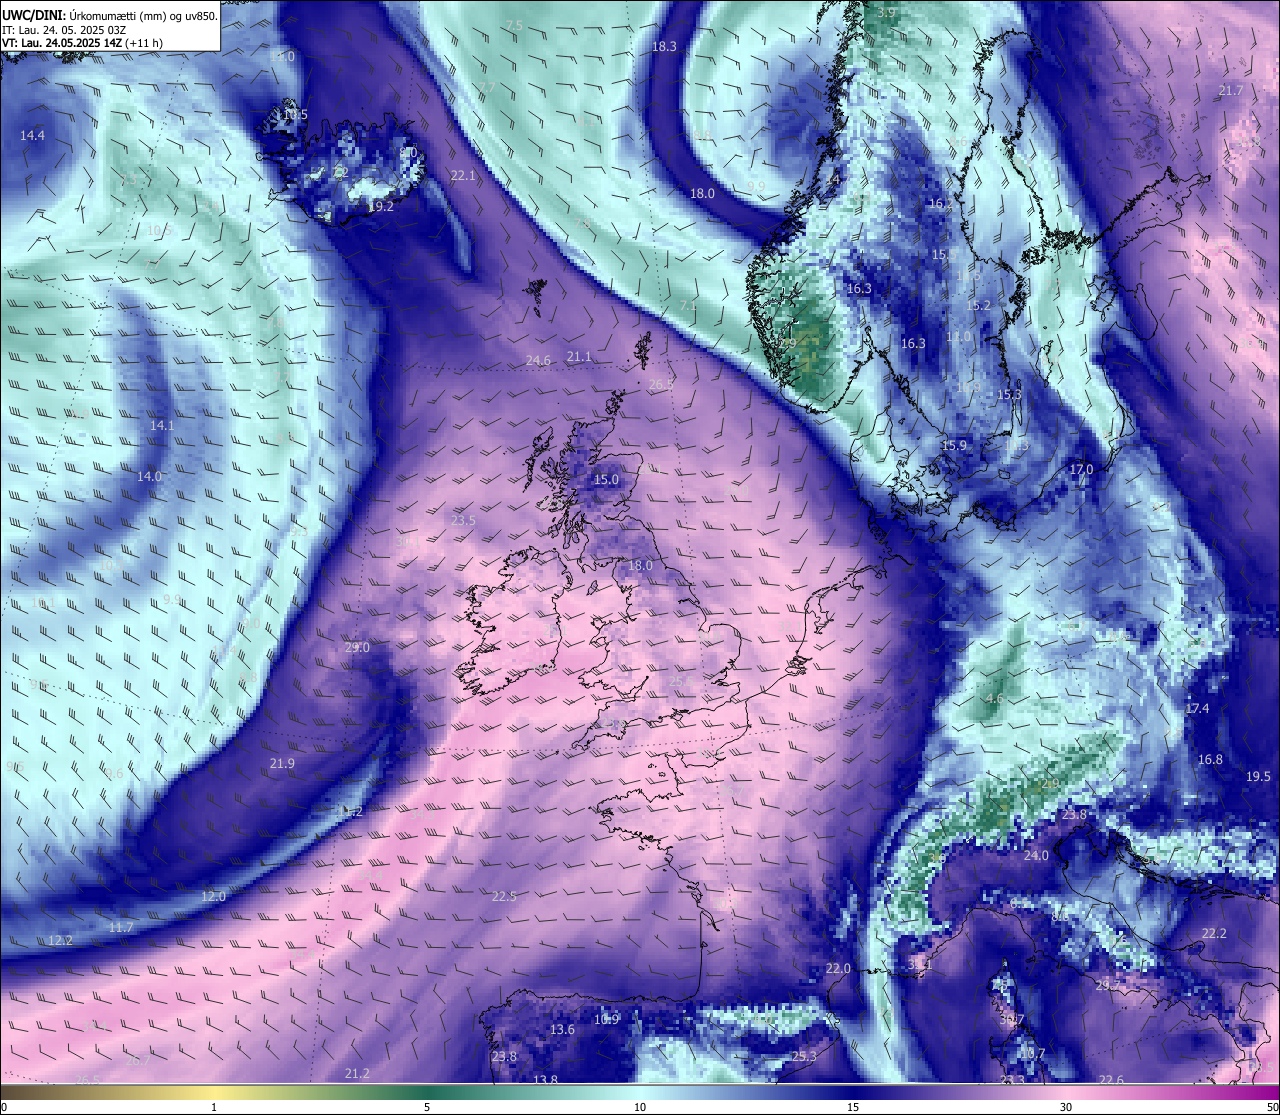Click the legend tick label 15

point(853,1107)
